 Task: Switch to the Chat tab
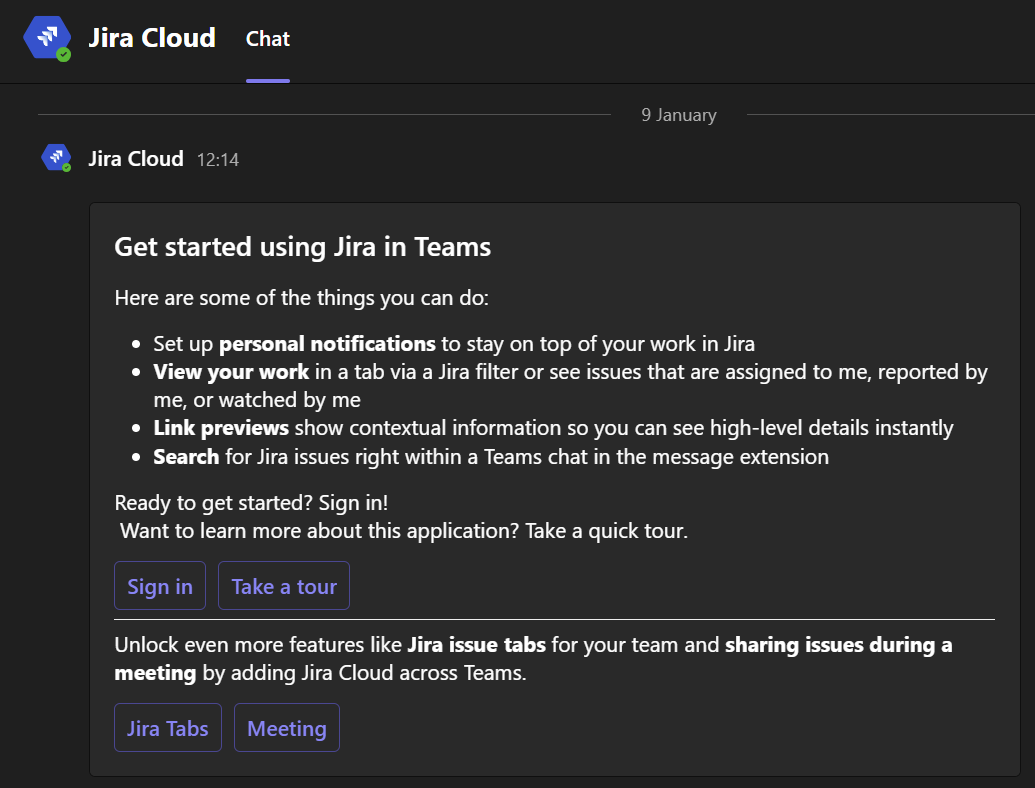point(266,38)
